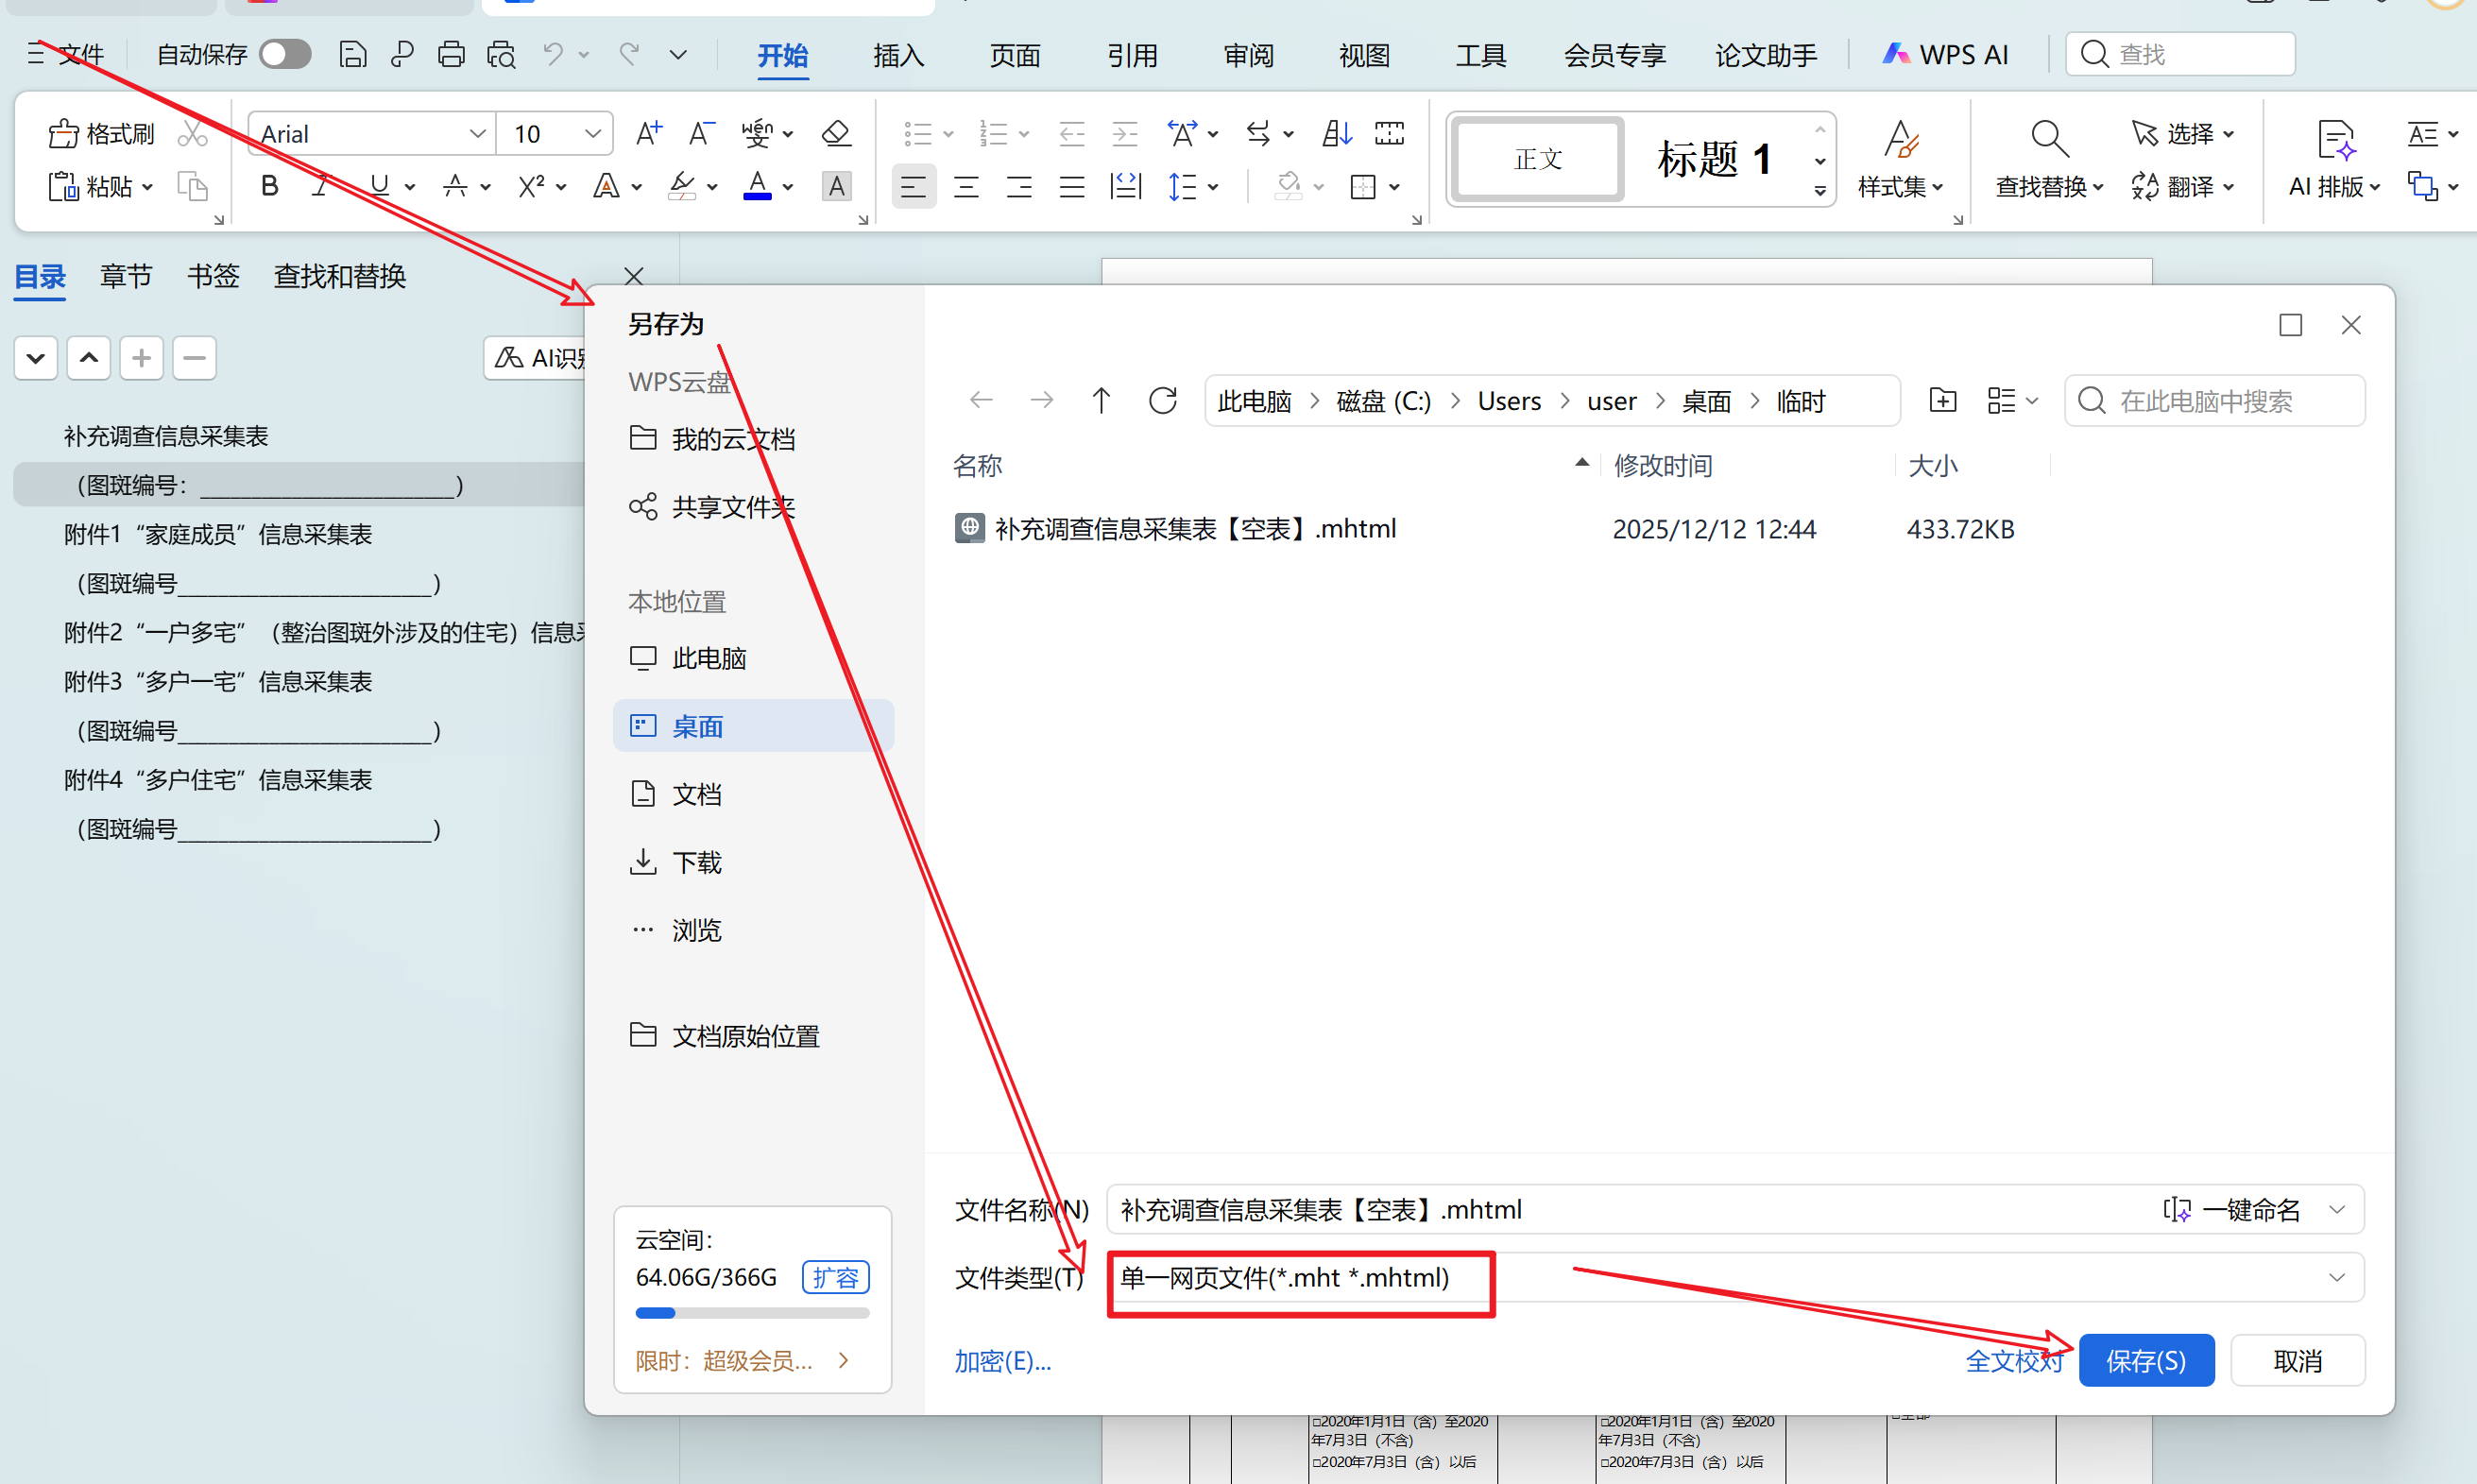Screen dimensions: 2477x1484
Task: Click the justify alignment icon
Action: tap(1071, 187)
